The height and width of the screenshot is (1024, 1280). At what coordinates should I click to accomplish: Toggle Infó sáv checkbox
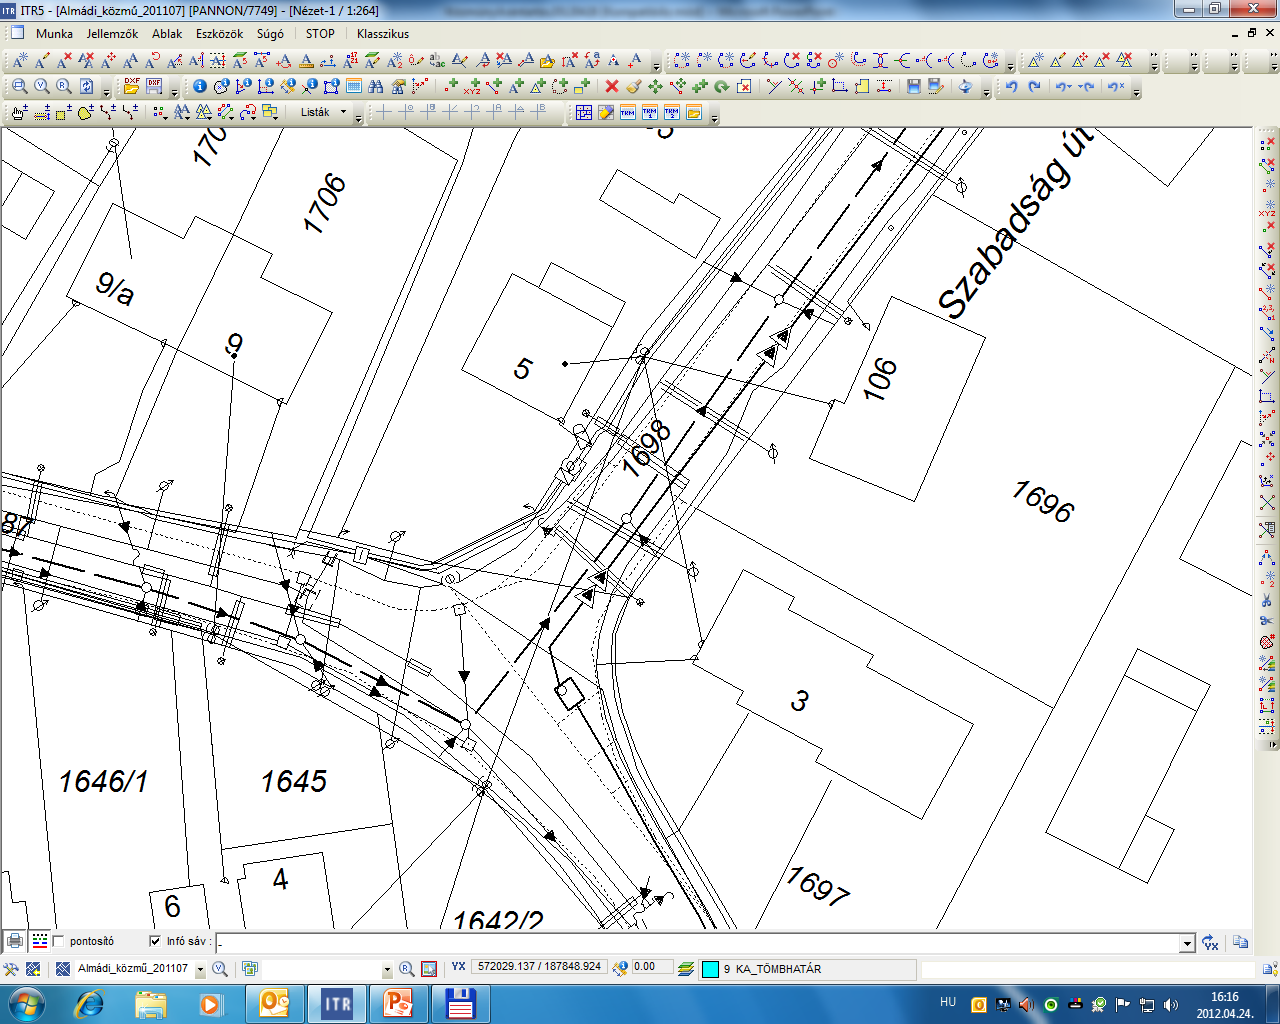pos(155,941)
